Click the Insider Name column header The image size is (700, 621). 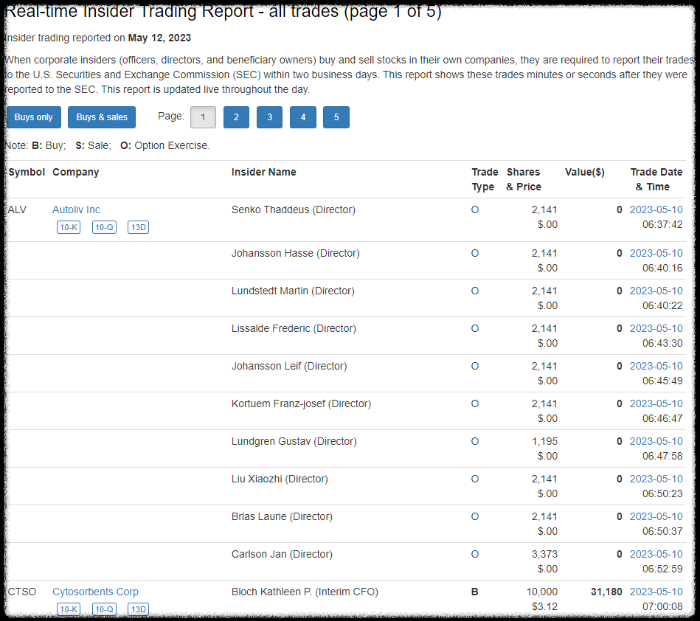(264, 172)
